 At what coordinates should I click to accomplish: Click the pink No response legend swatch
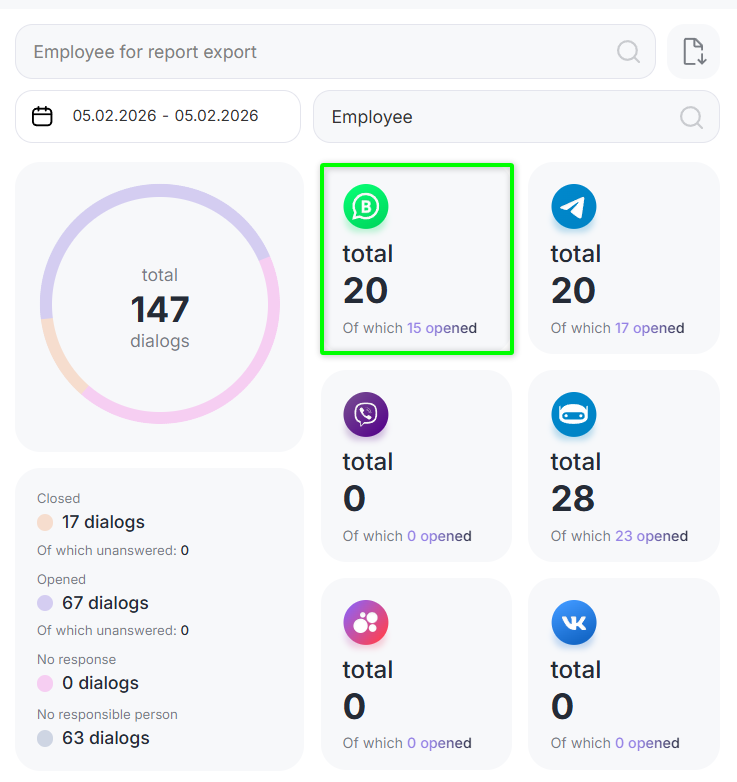(45, 684)
